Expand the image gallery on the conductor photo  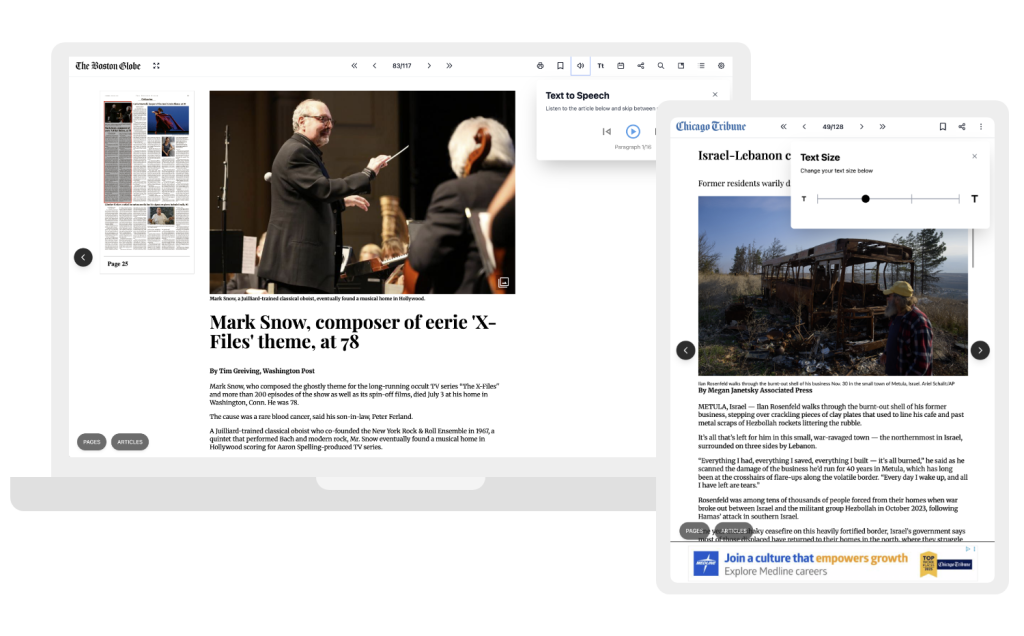[x=503, y=283]
